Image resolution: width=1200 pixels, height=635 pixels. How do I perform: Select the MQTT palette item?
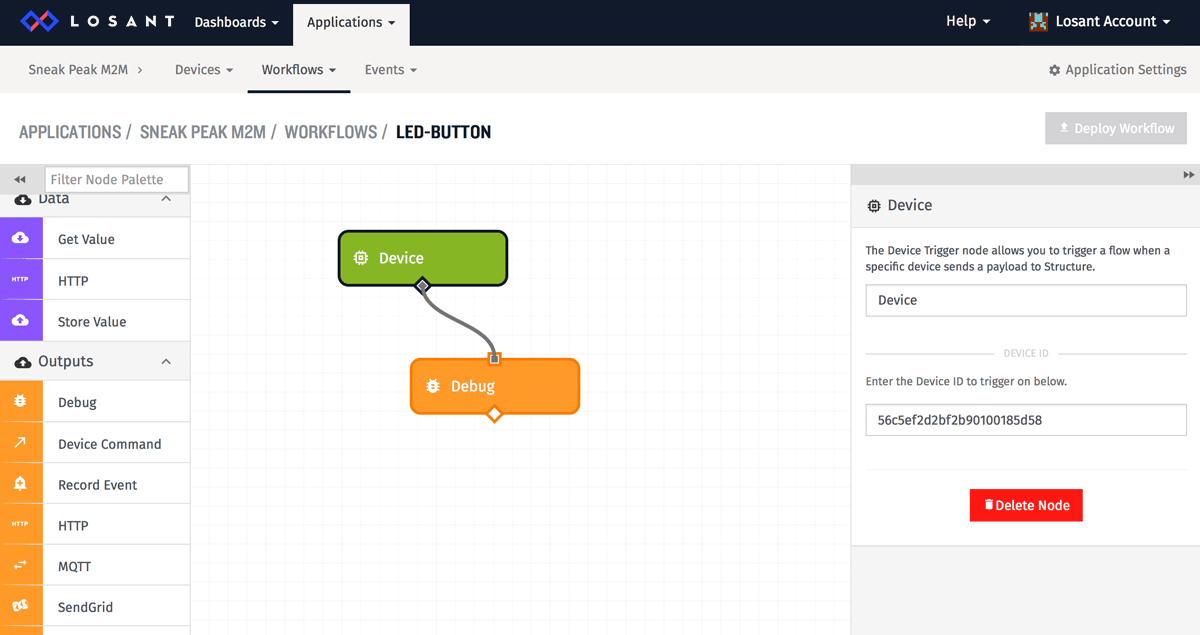coord(95,566)
